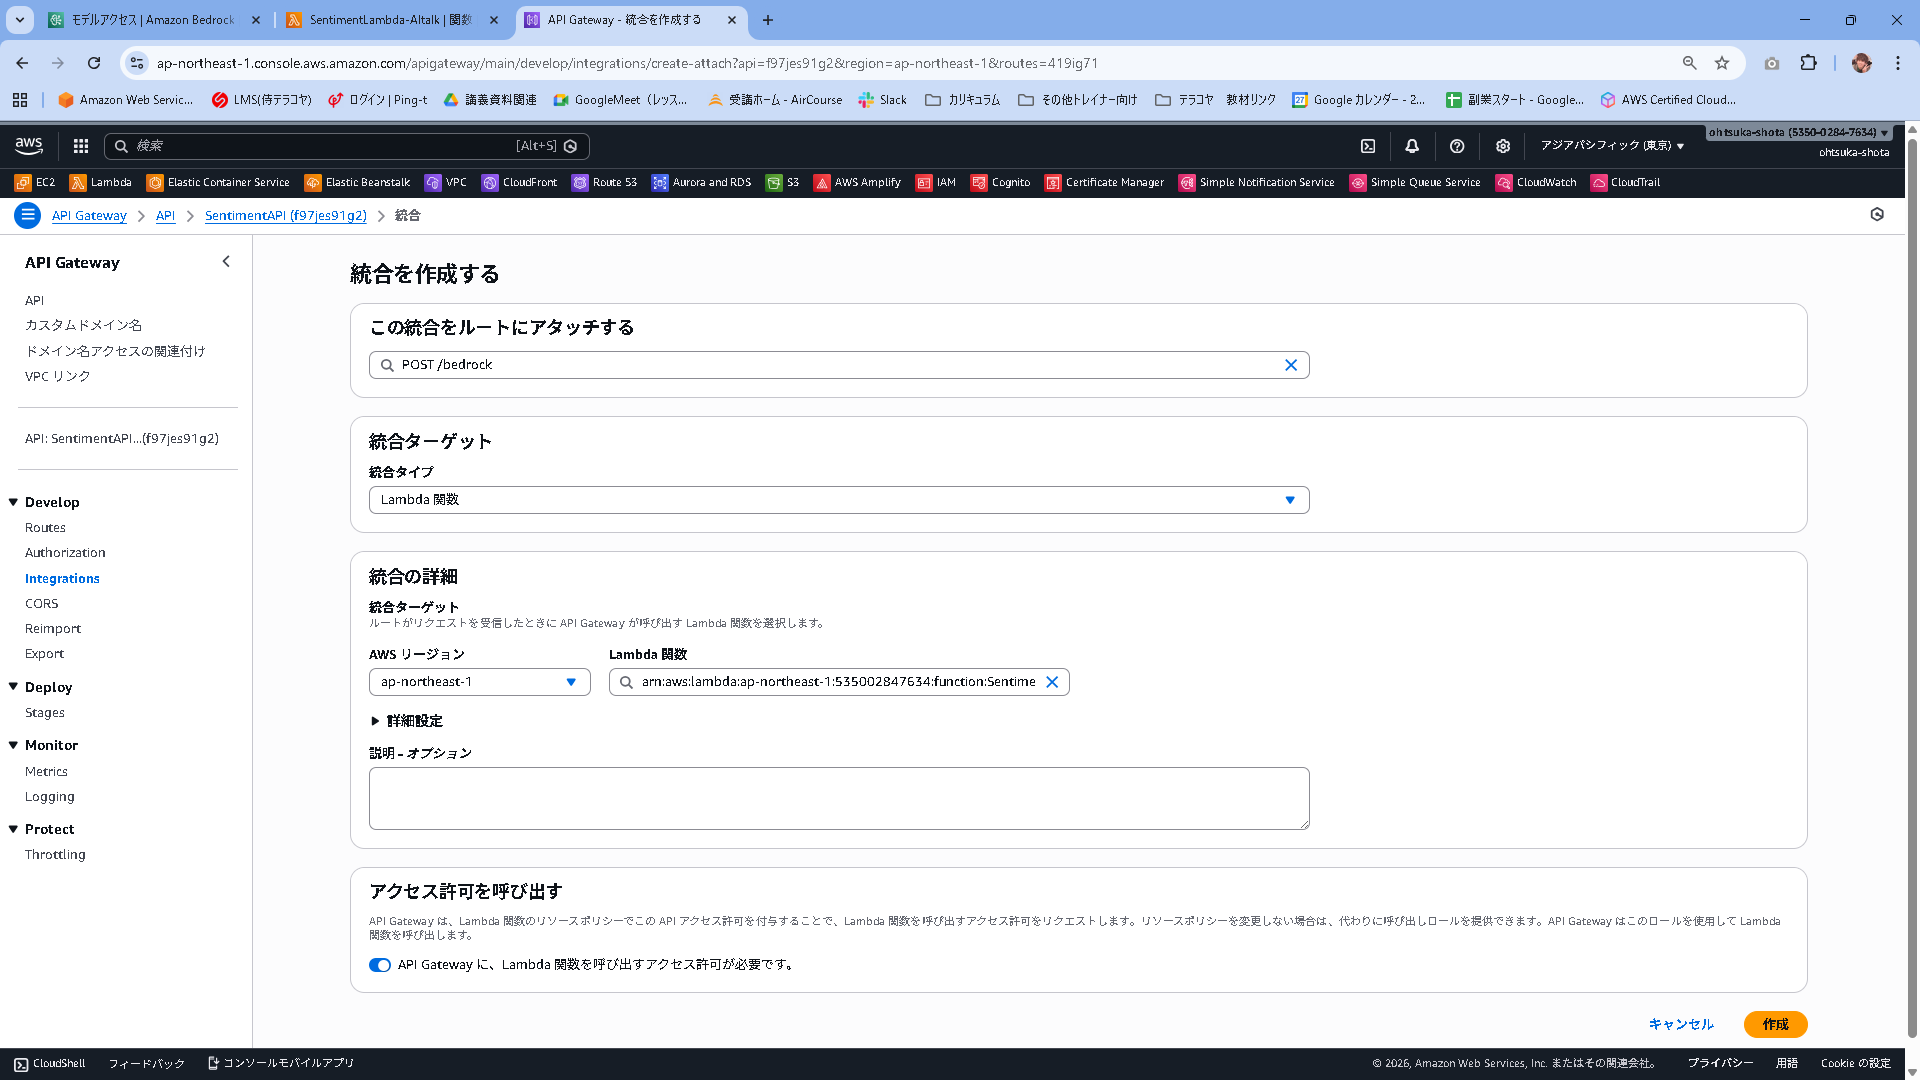Open the hamburger navigation menu icon
The image size is (1920, 1080).
click(28, 215)
